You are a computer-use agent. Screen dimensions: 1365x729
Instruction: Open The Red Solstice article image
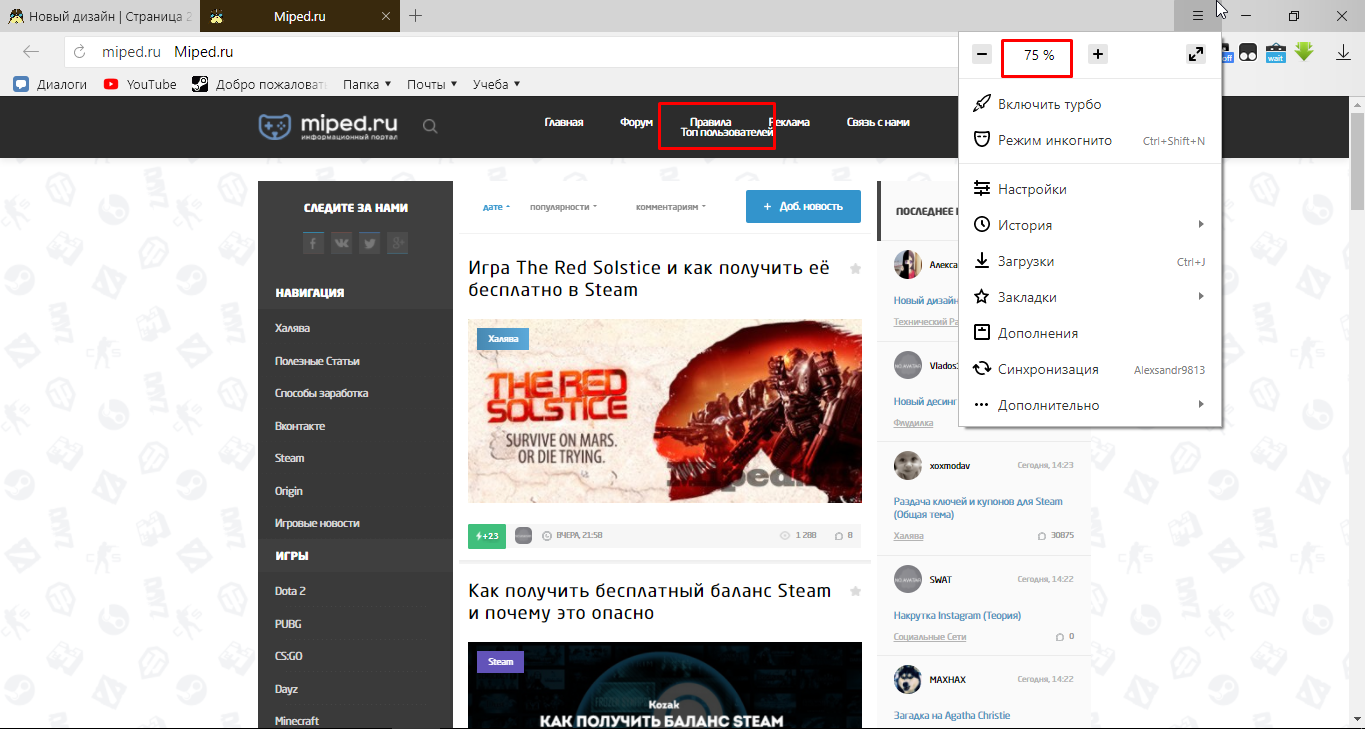click(665, 411)
